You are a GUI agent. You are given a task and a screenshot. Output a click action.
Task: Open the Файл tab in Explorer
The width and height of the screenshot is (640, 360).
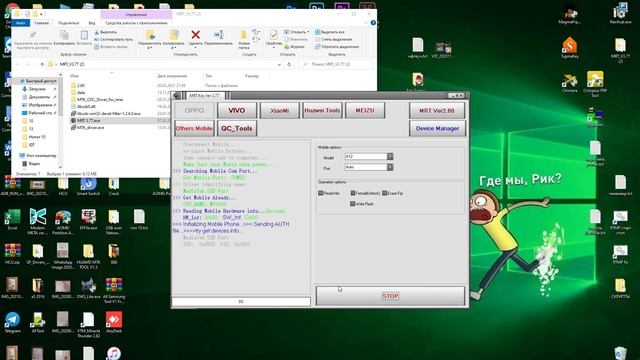tap(20, 23)
